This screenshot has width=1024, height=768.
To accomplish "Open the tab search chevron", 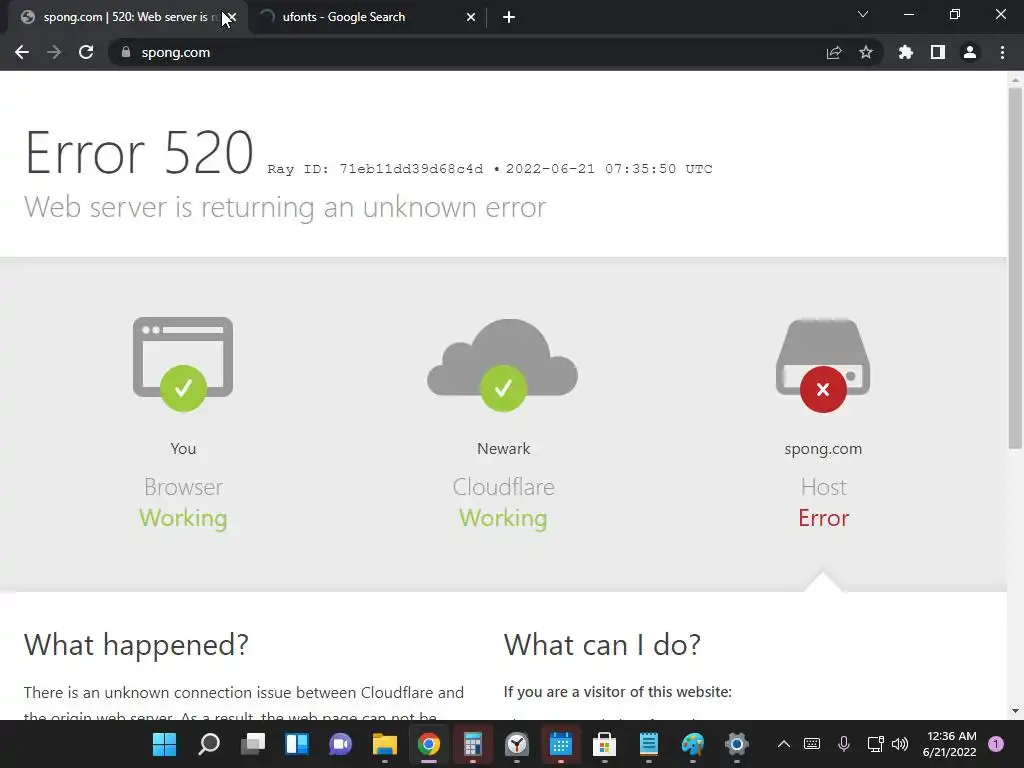I will click(x=863, y=14).
